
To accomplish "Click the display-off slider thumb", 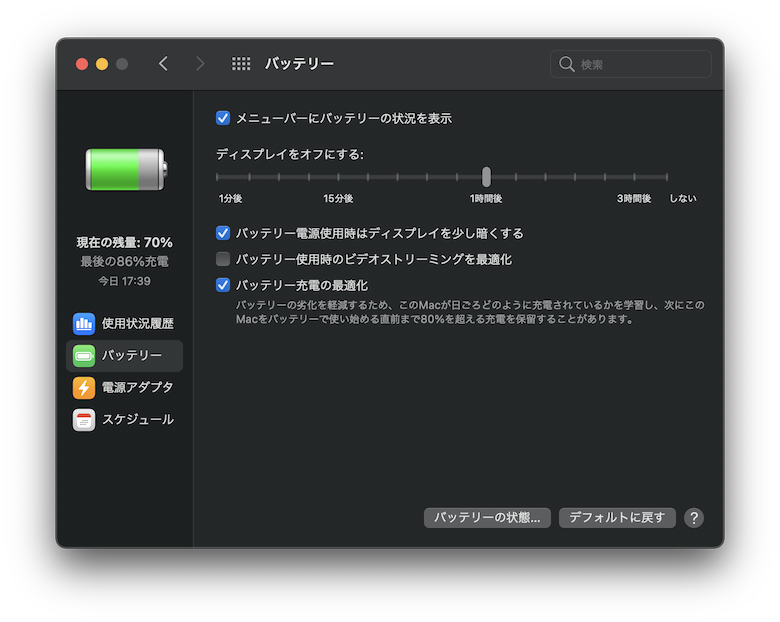I will click(x=486, y=177).
